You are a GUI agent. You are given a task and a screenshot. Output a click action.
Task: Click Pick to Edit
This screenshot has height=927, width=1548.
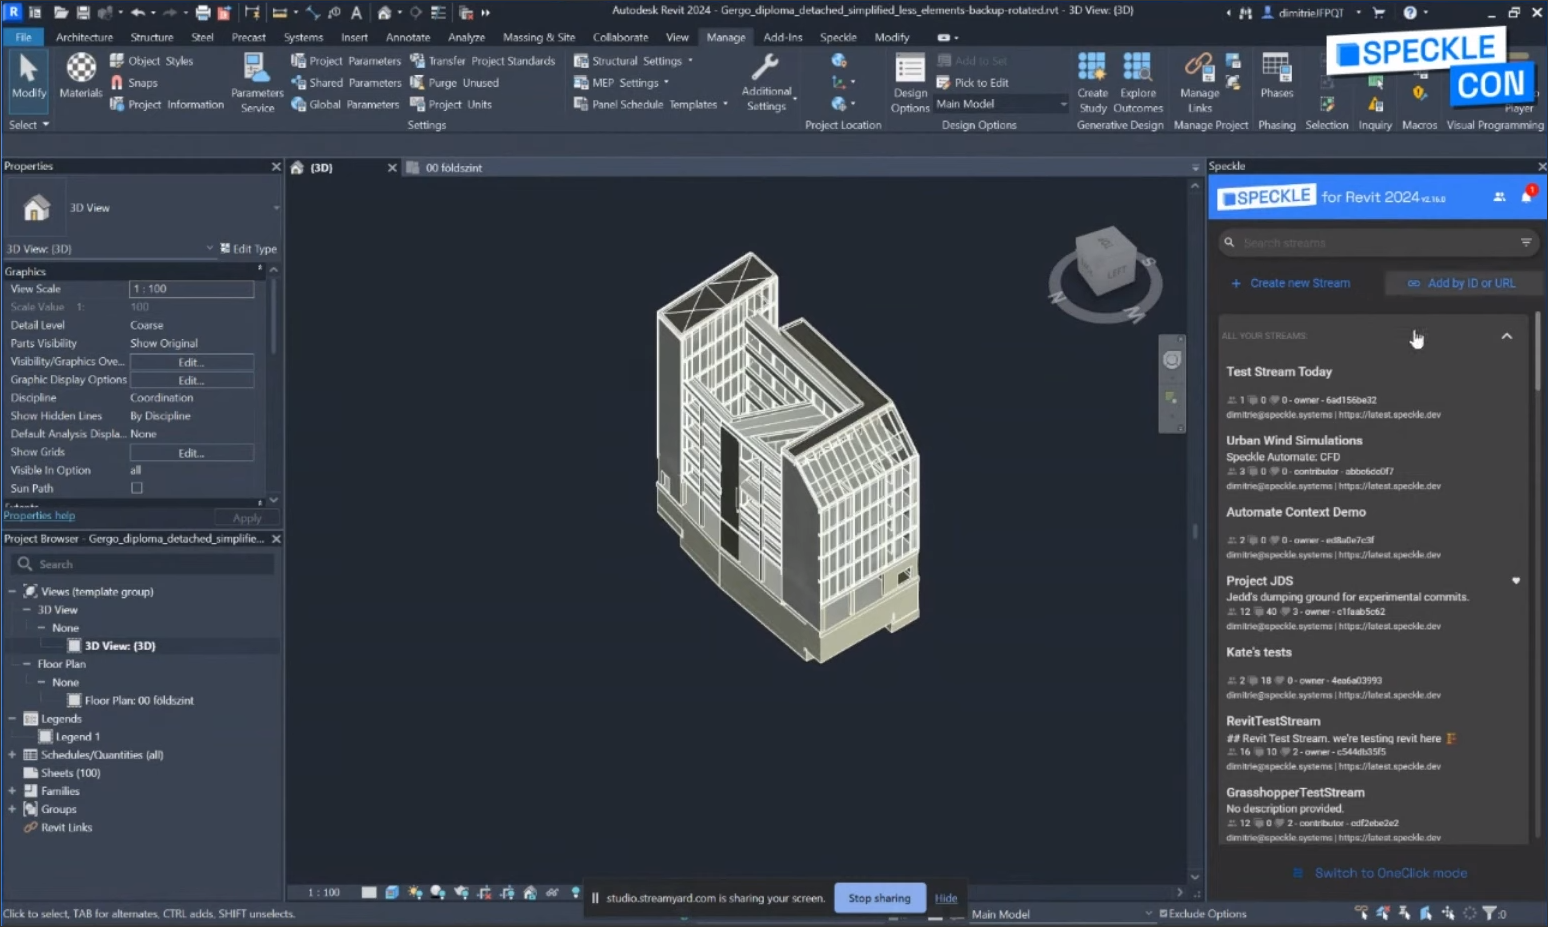tap(972, 83)
